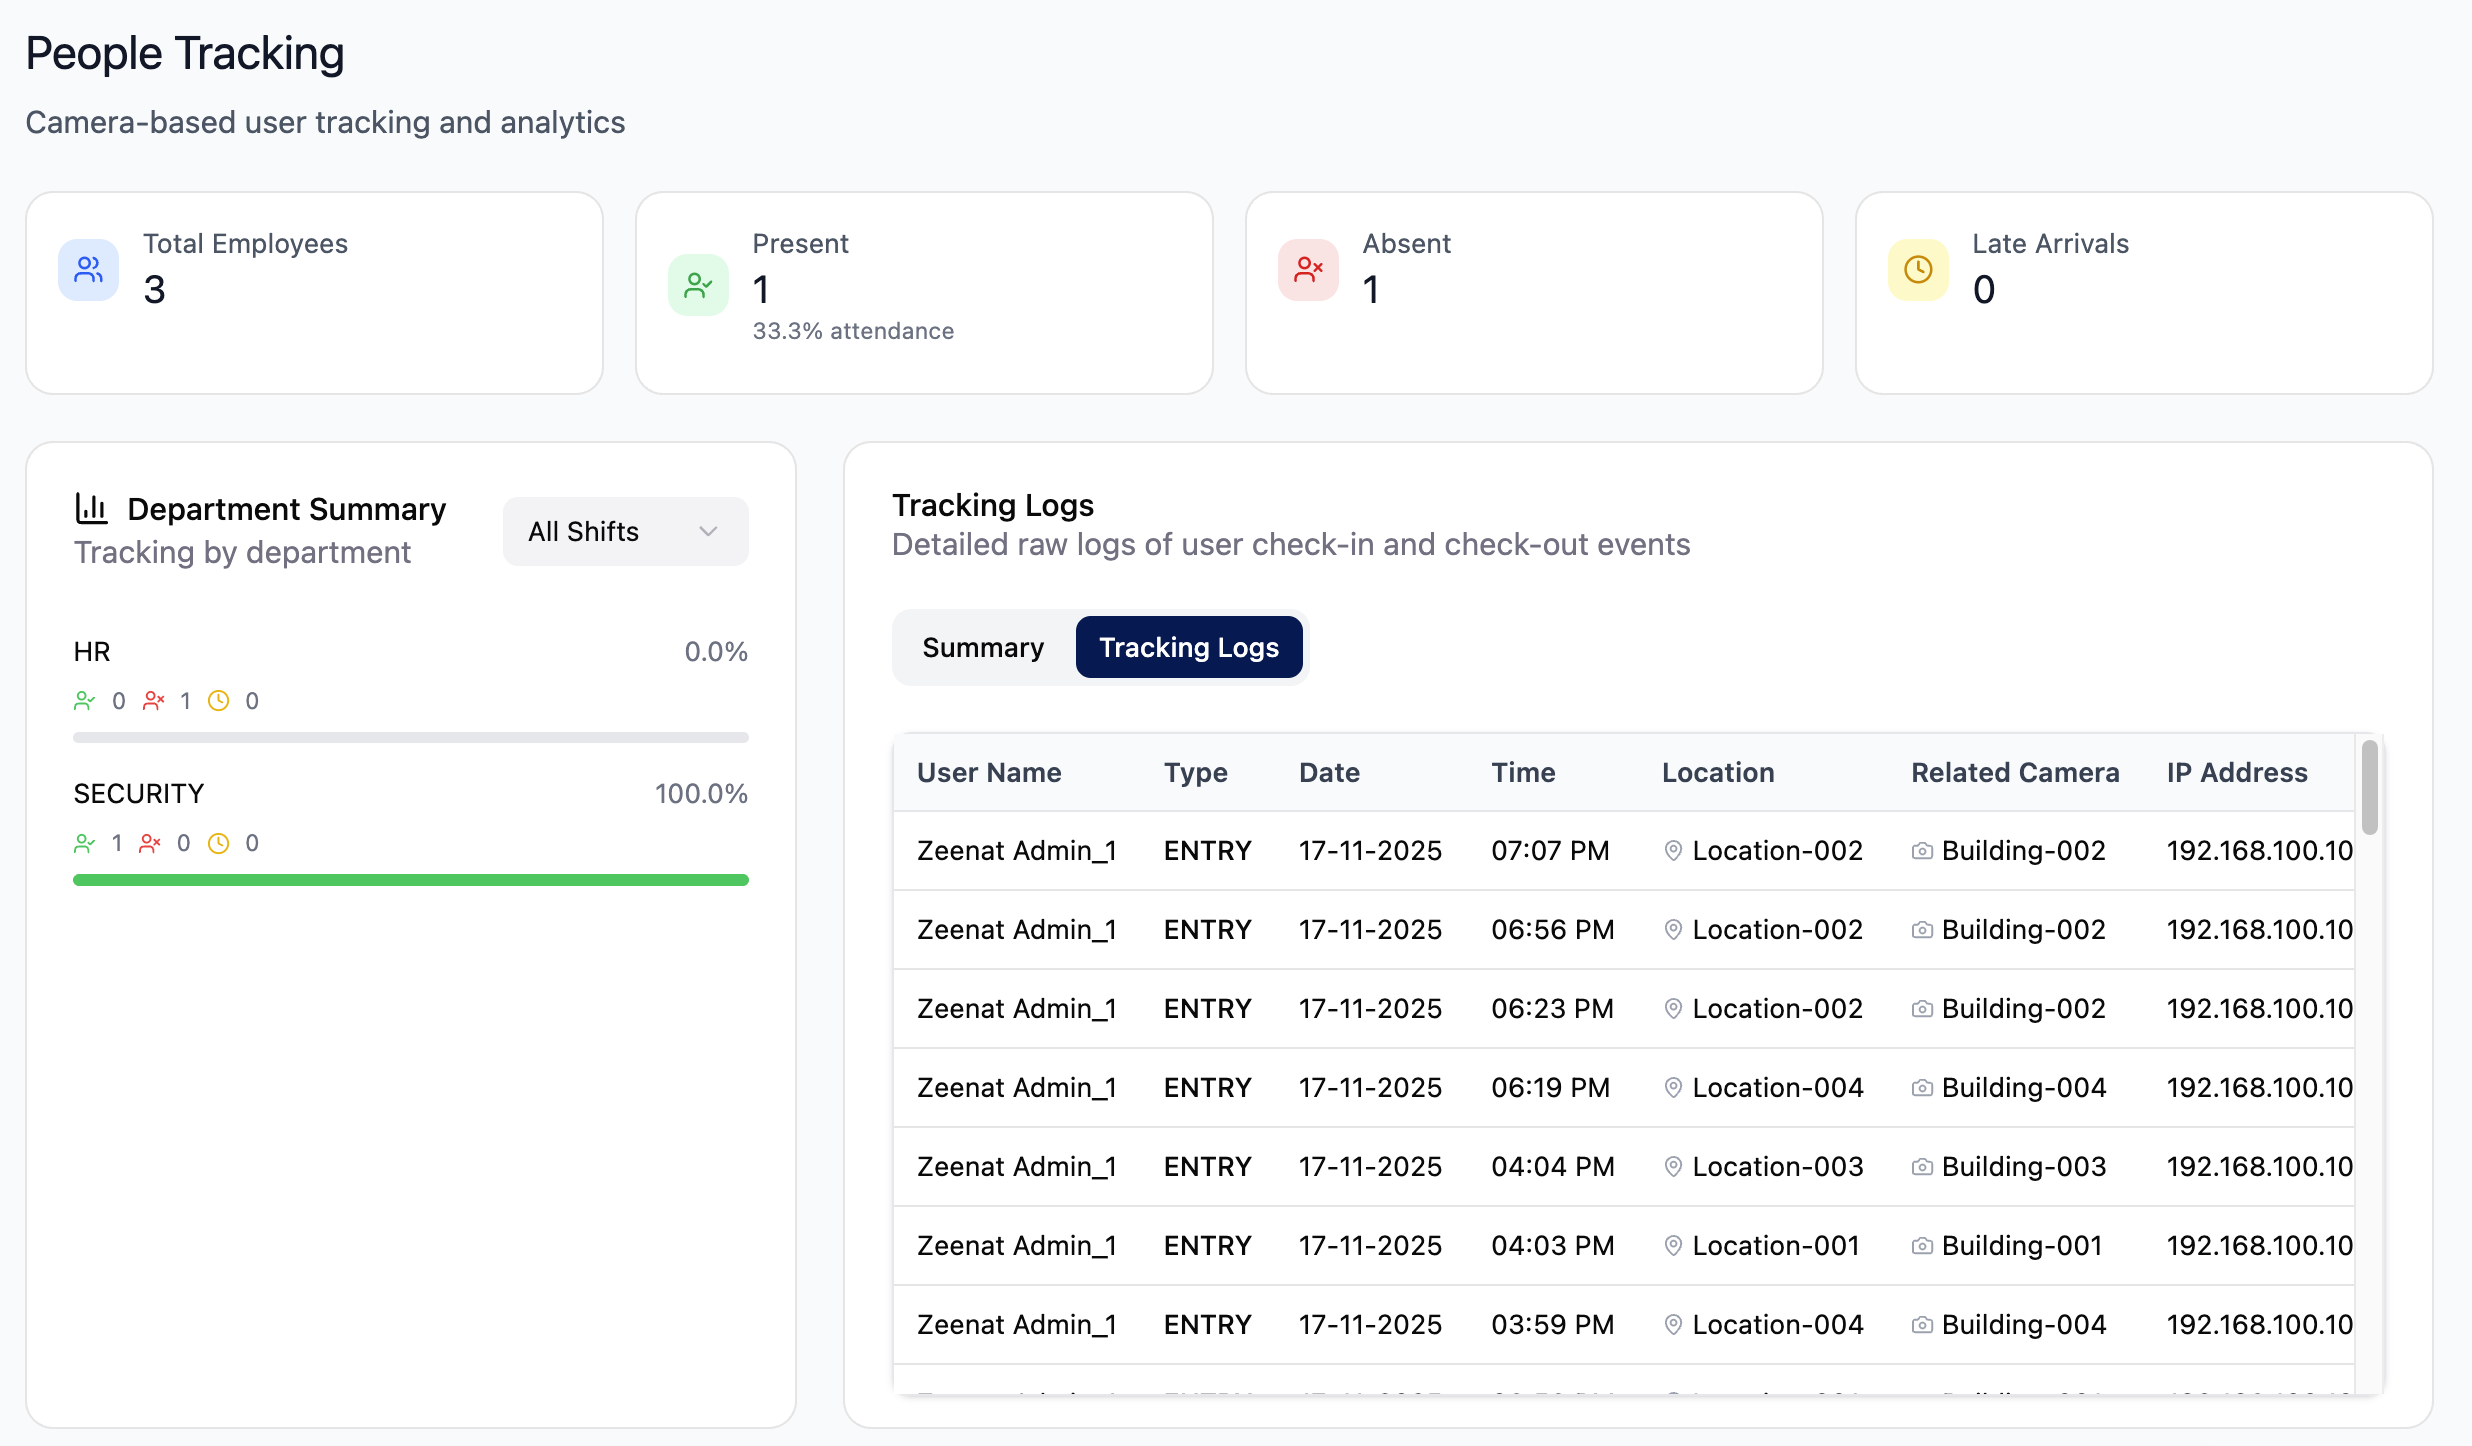Screen dimensions: 2472x1446
Task: Click the red Absent user-x icon
Action: 1308,270
